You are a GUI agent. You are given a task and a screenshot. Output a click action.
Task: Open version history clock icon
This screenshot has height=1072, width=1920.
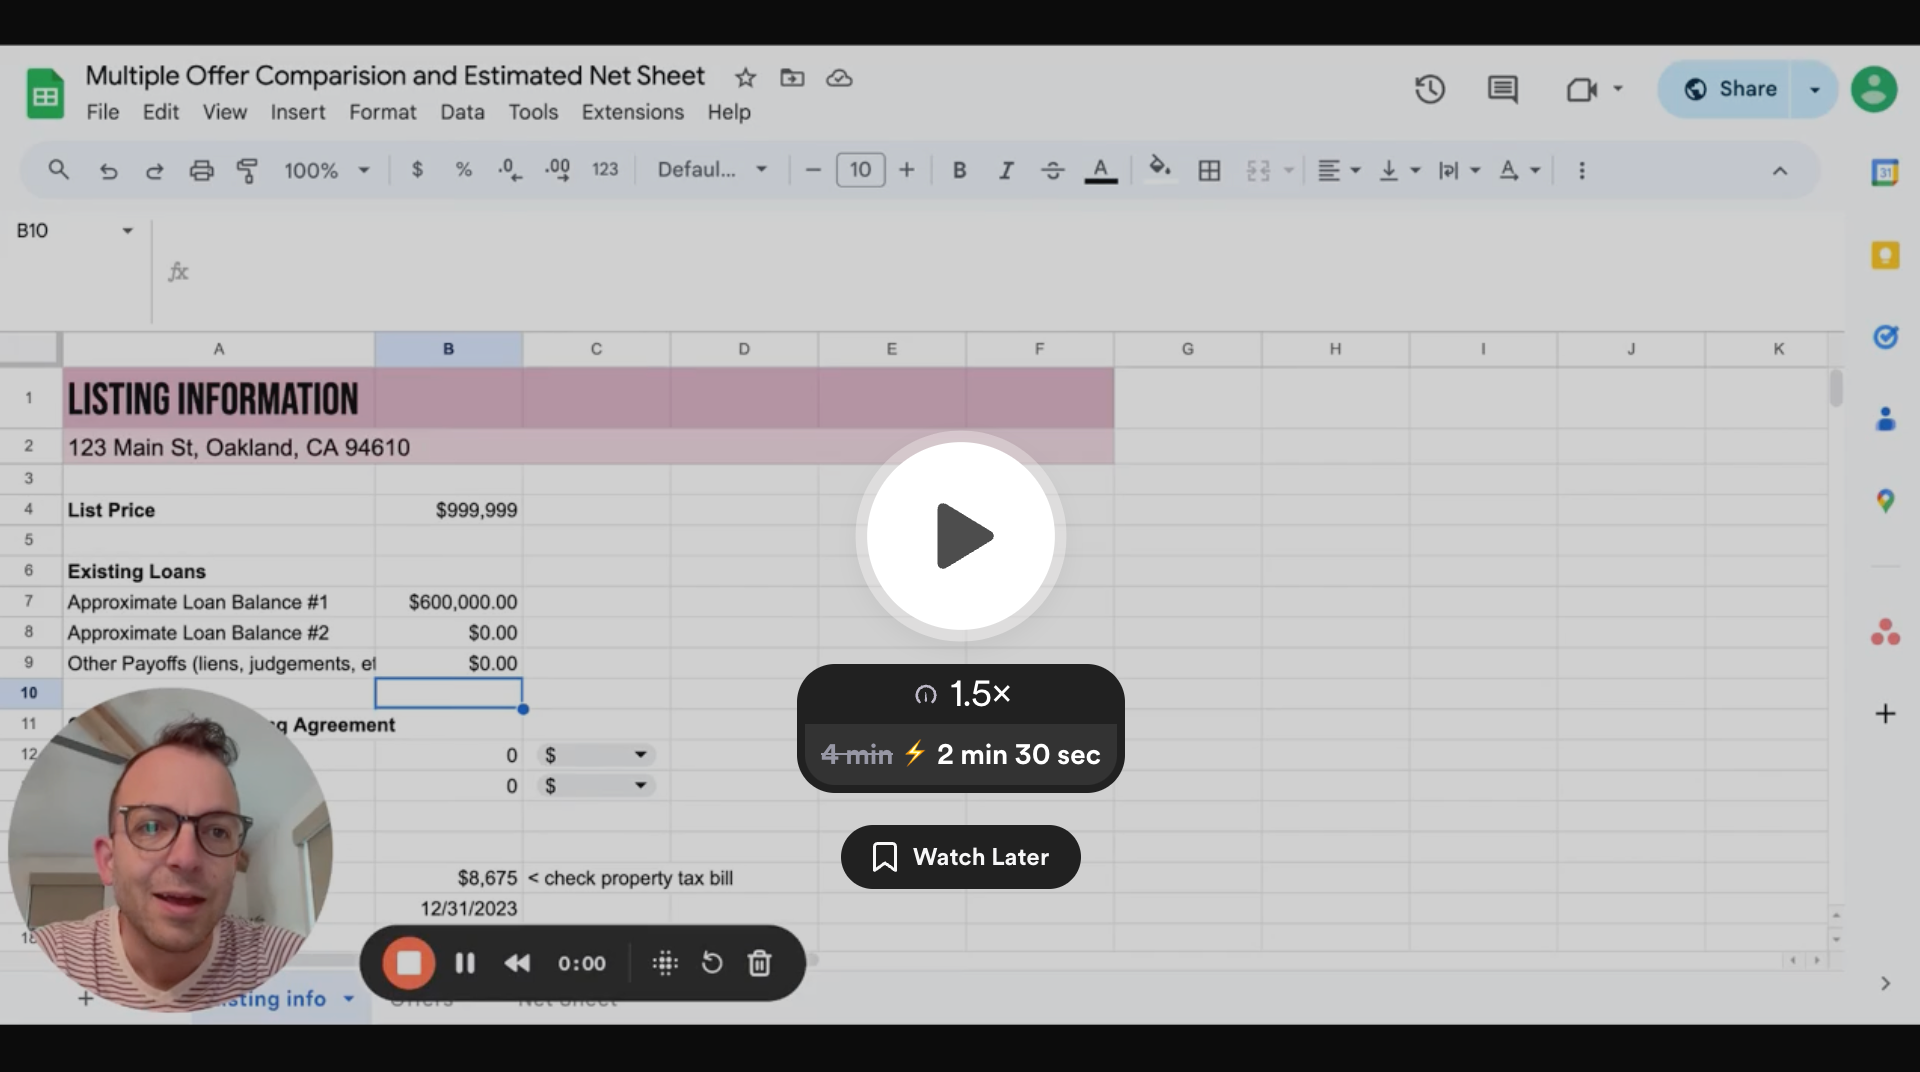(x=1430, y=89)
